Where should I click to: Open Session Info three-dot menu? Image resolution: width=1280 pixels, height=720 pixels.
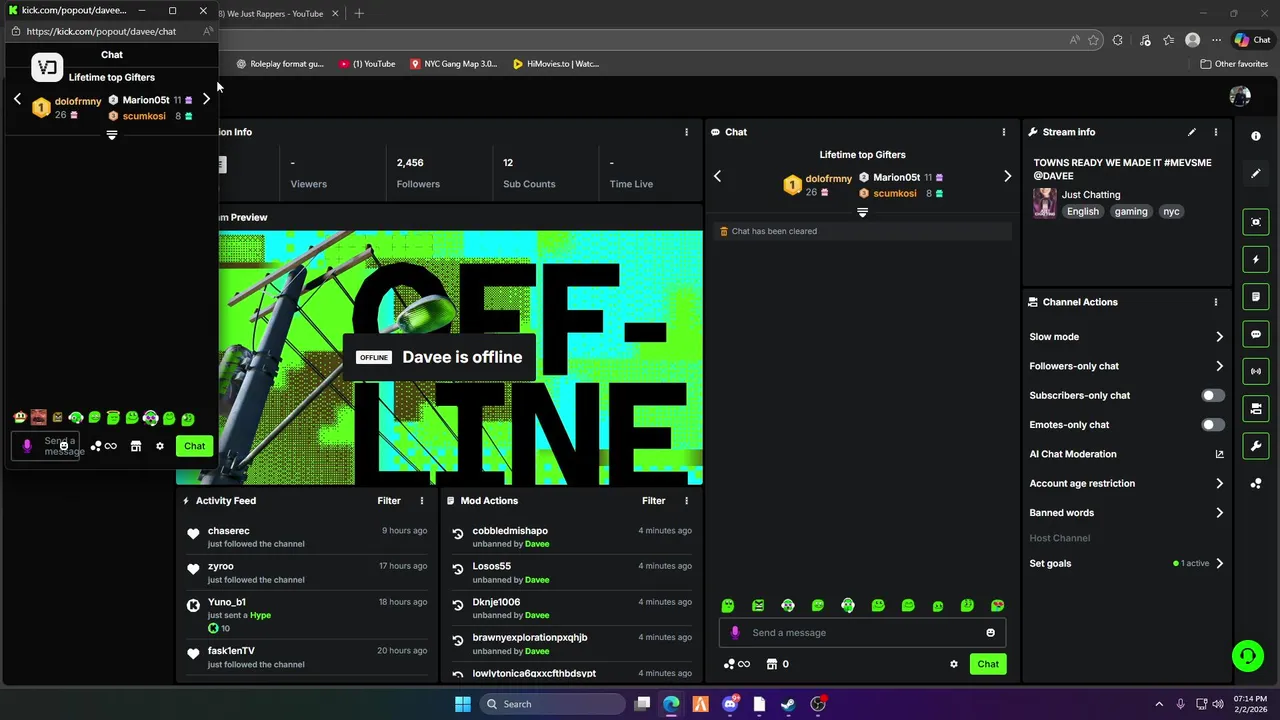coord(686,132)
